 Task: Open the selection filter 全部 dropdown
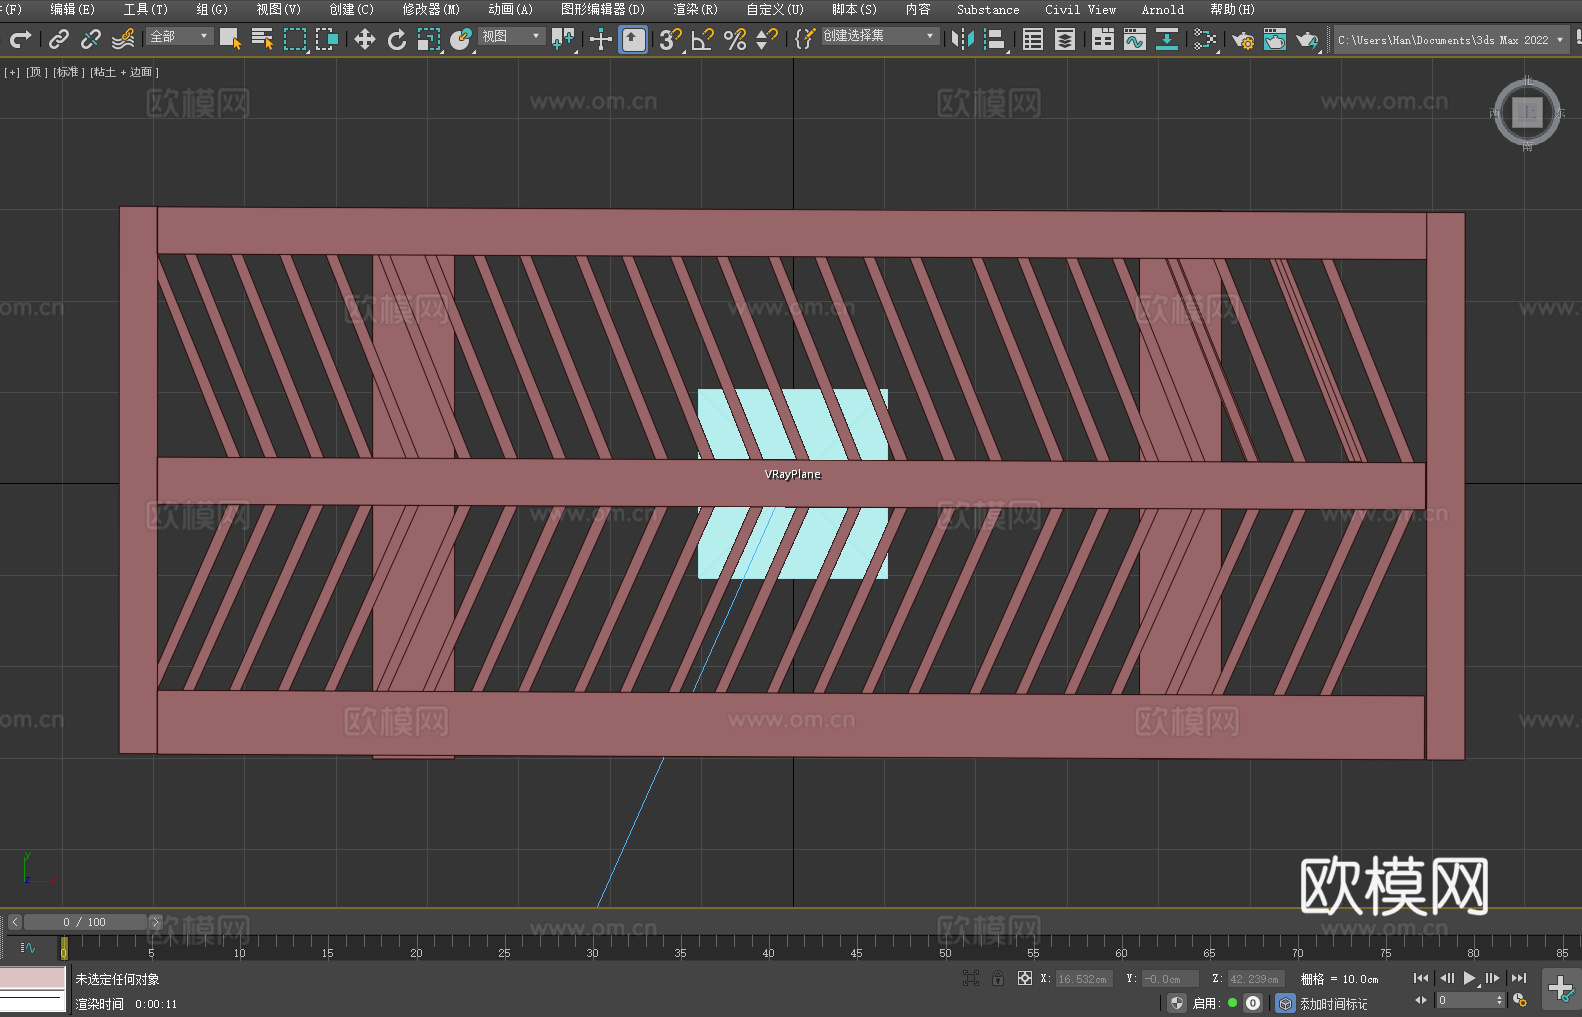(x=180, y=36)
